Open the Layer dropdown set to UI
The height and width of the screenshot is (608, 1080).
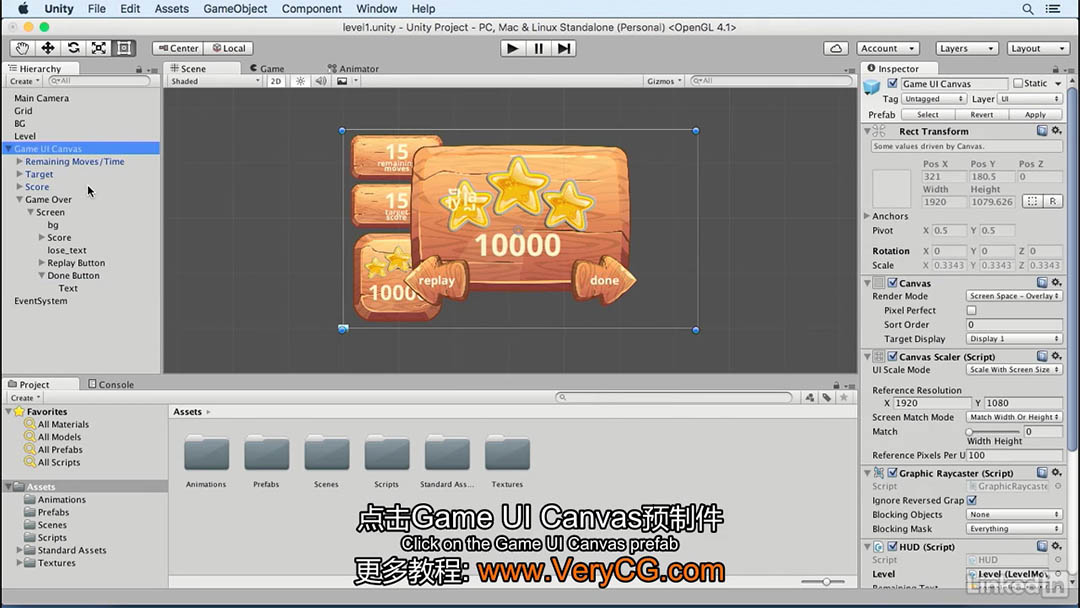(x=1030, y=99)
